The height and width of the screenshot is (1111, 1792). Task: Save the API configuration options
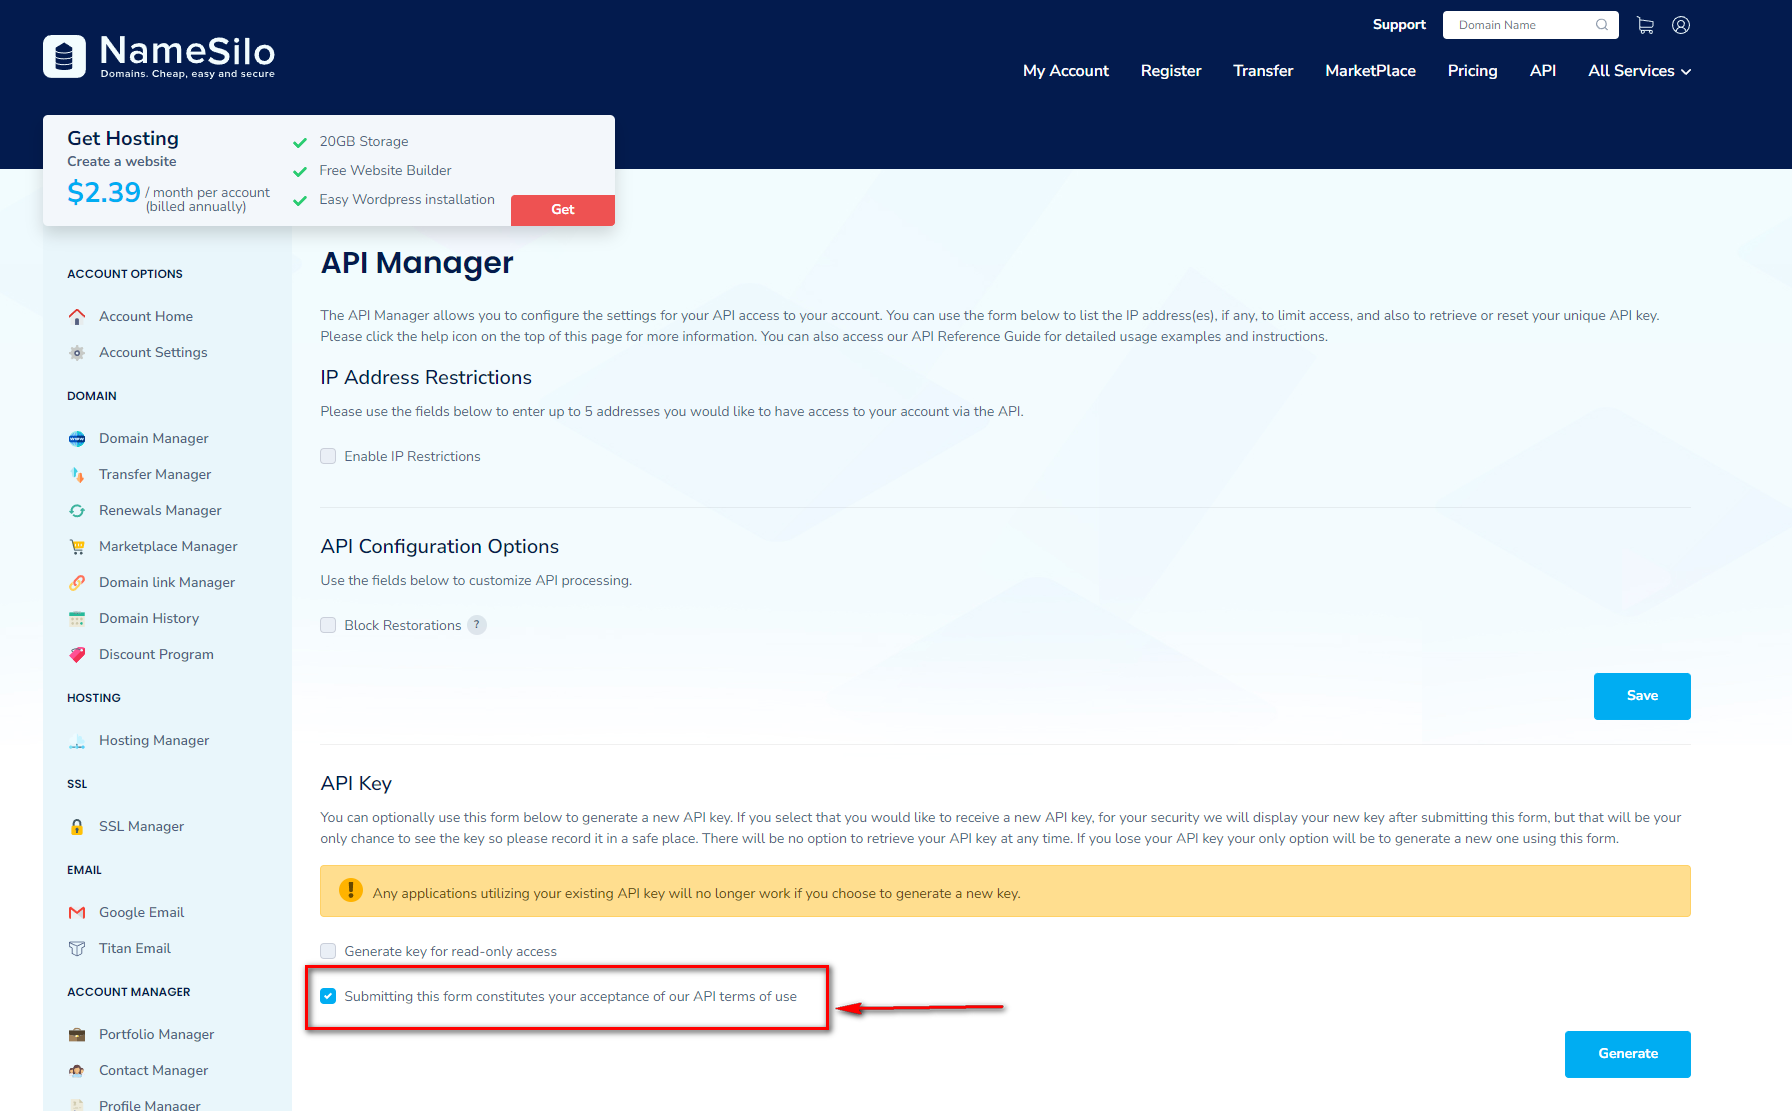pos(1642,696)
